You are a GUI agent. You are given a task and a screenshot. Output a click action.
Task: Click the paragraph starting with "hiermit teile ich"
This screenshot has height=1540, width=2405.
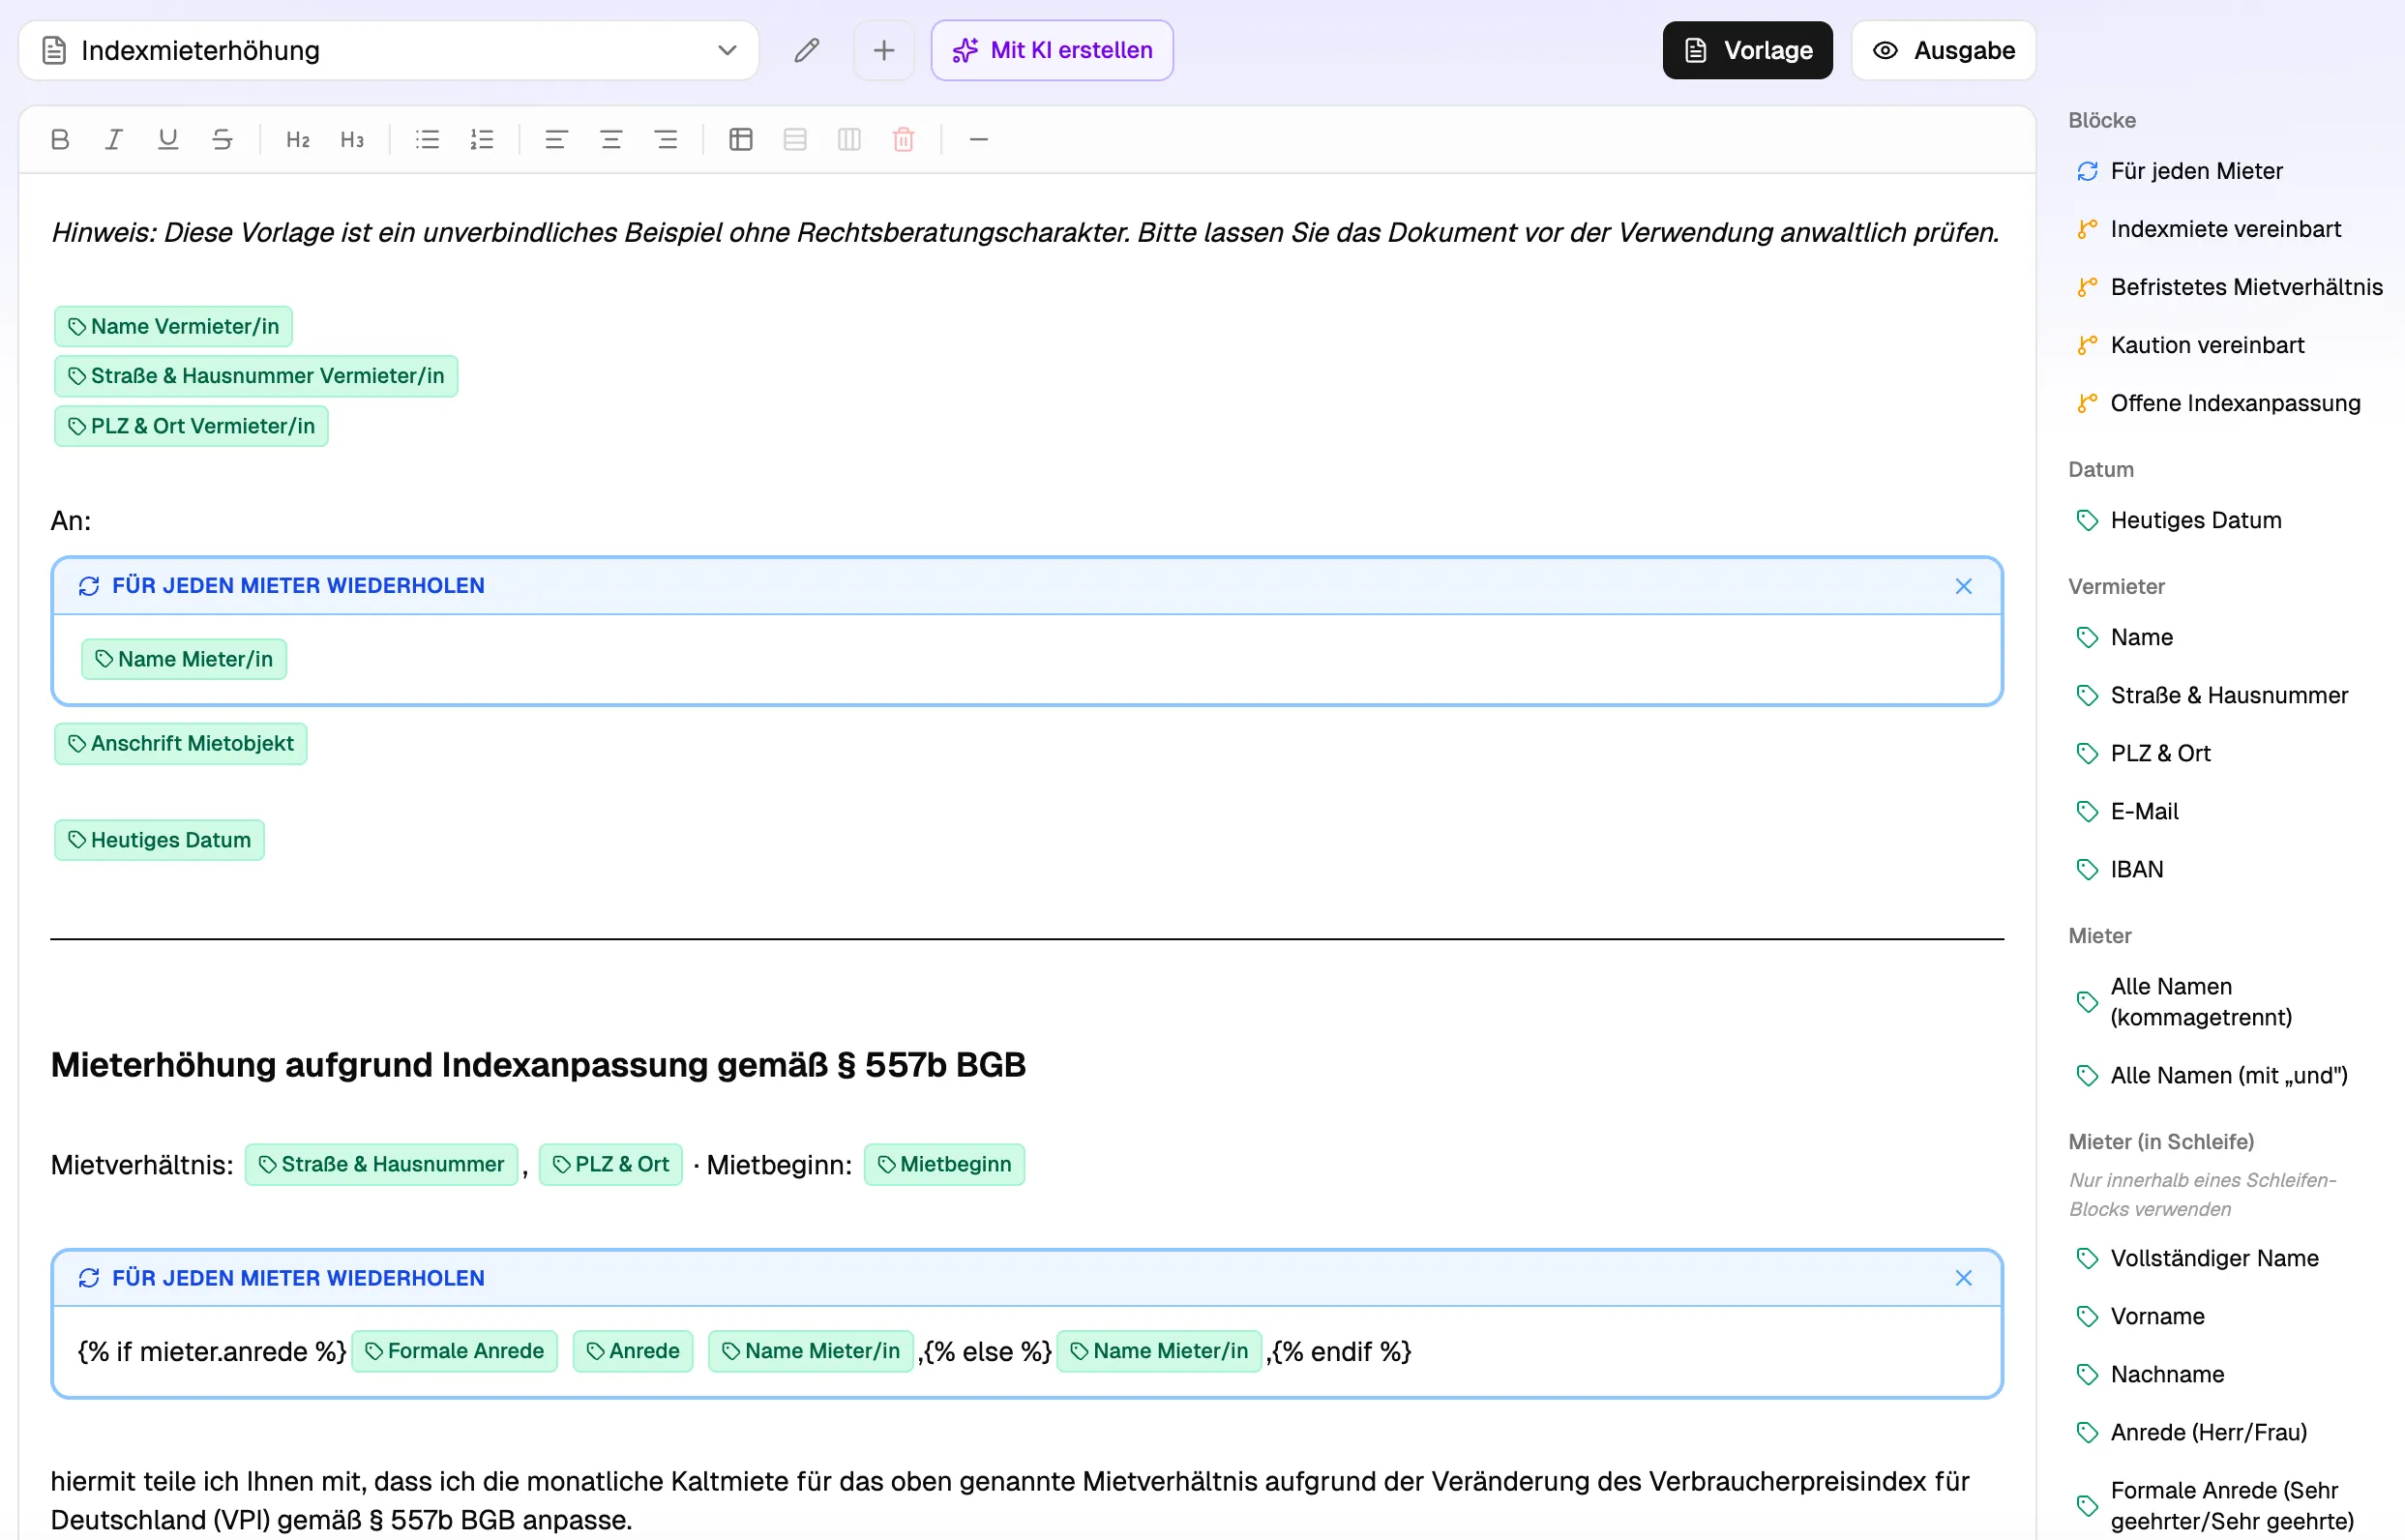point(1010,1500)
